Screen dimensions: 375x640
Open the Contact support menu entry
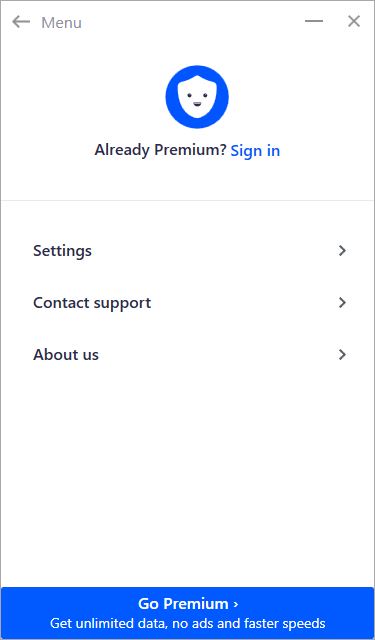pos(189,303)
